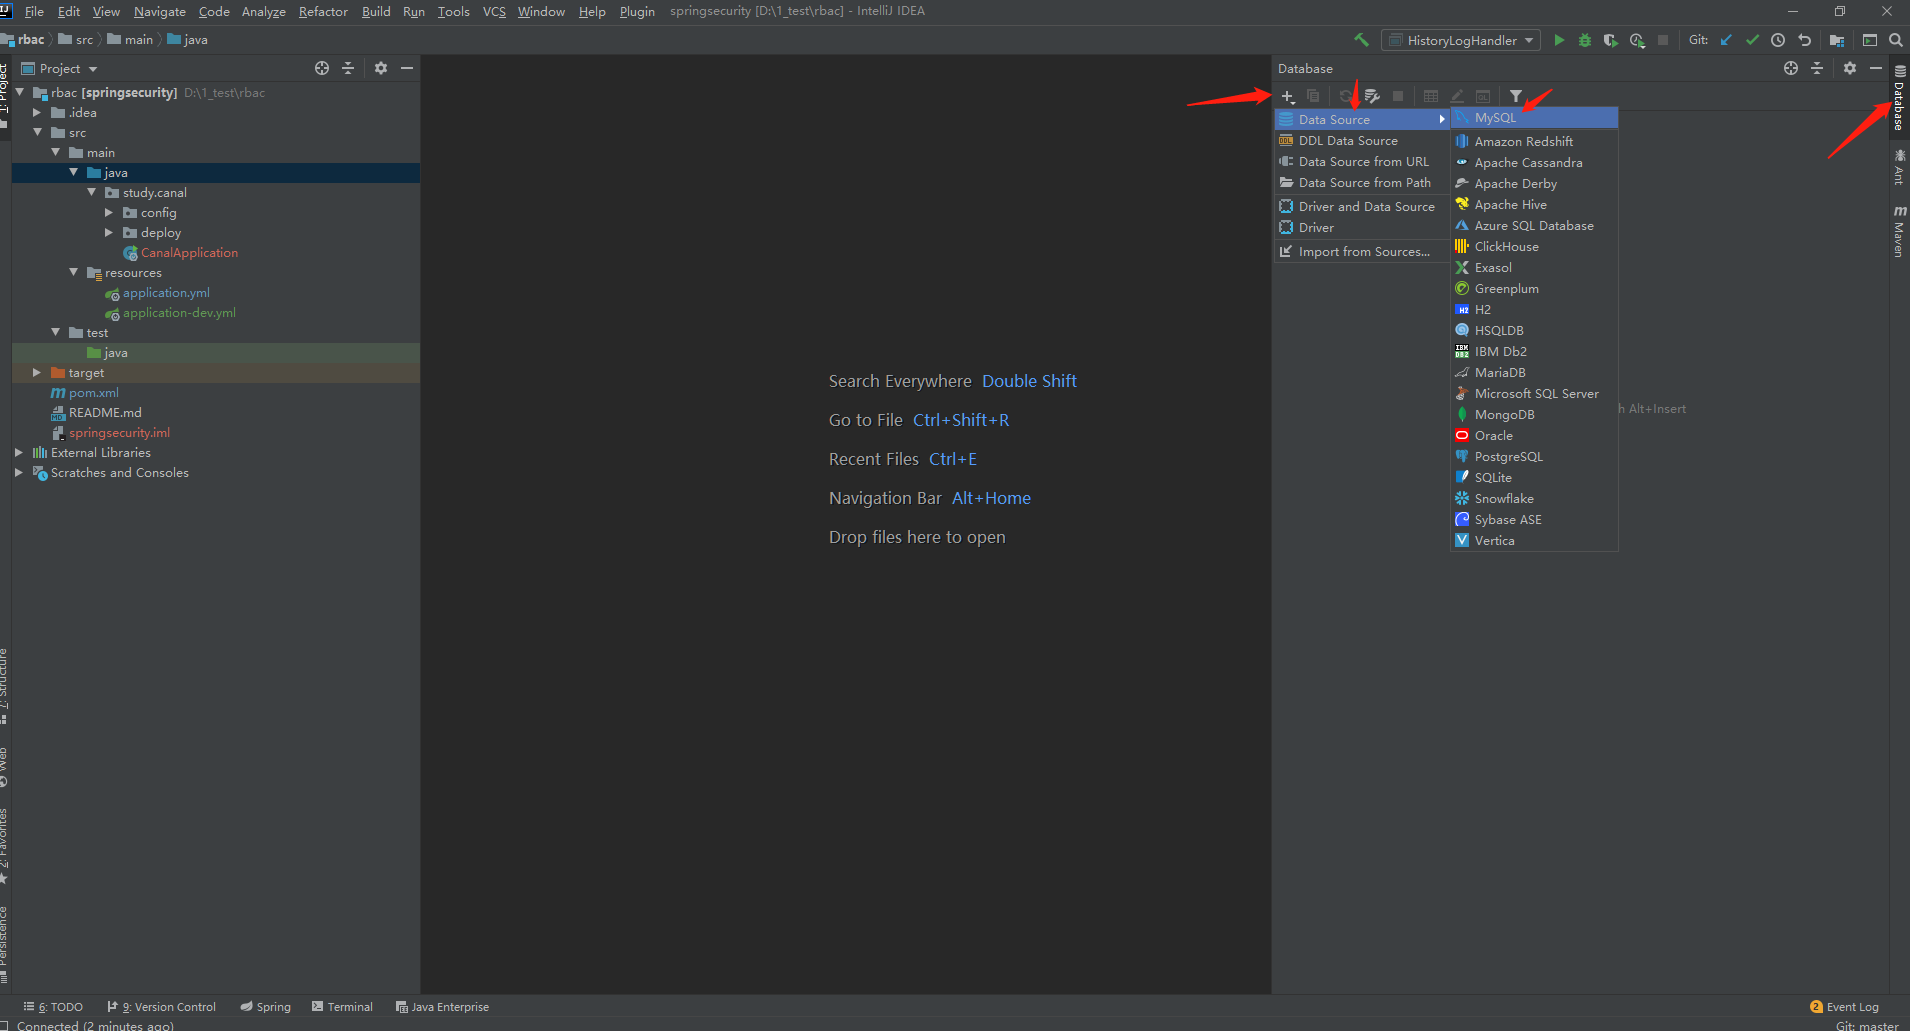The image size is (1910, 1031).
Task: Open Git history via the clock icon
Action: [1778, 40]
